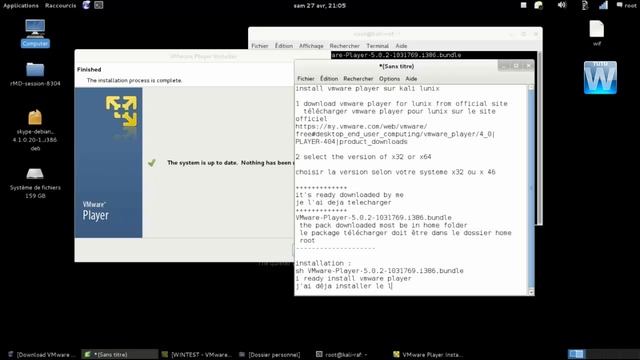
Task: Click the 'sh VMware-Player-5.0.2' command line
Action: click(379, 271)
